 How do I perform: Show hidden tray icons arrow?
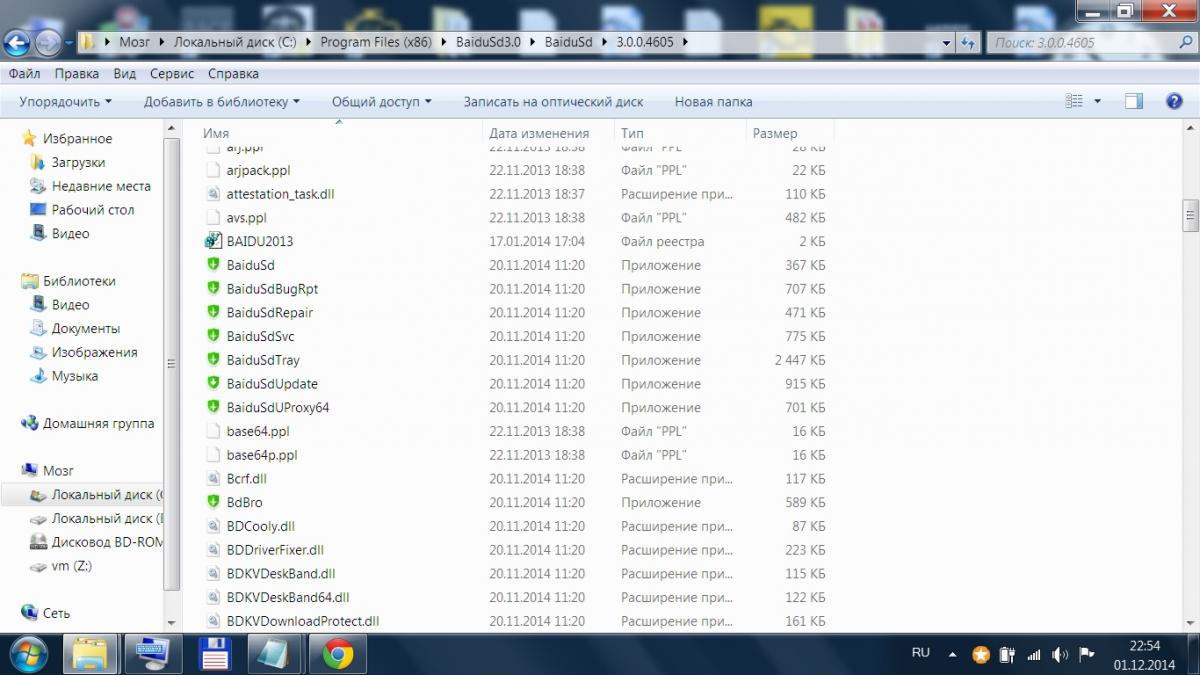pyautogui.click(x=950, y=655)
